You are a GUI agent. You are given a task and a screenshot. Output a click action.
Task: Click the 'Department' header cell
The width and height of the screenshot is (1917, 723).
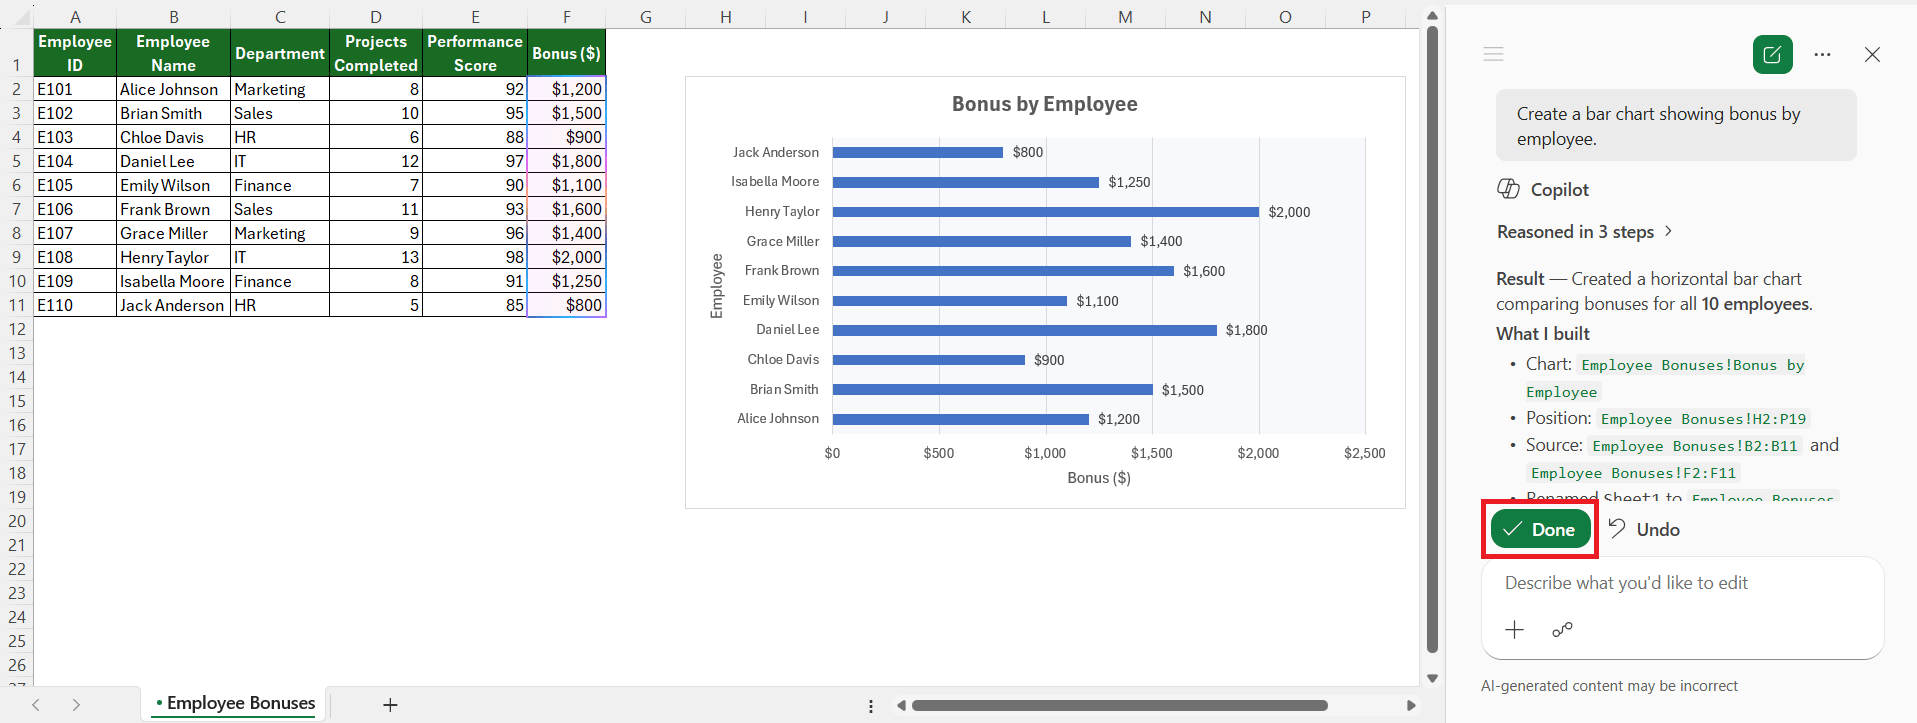coord(280,53)
